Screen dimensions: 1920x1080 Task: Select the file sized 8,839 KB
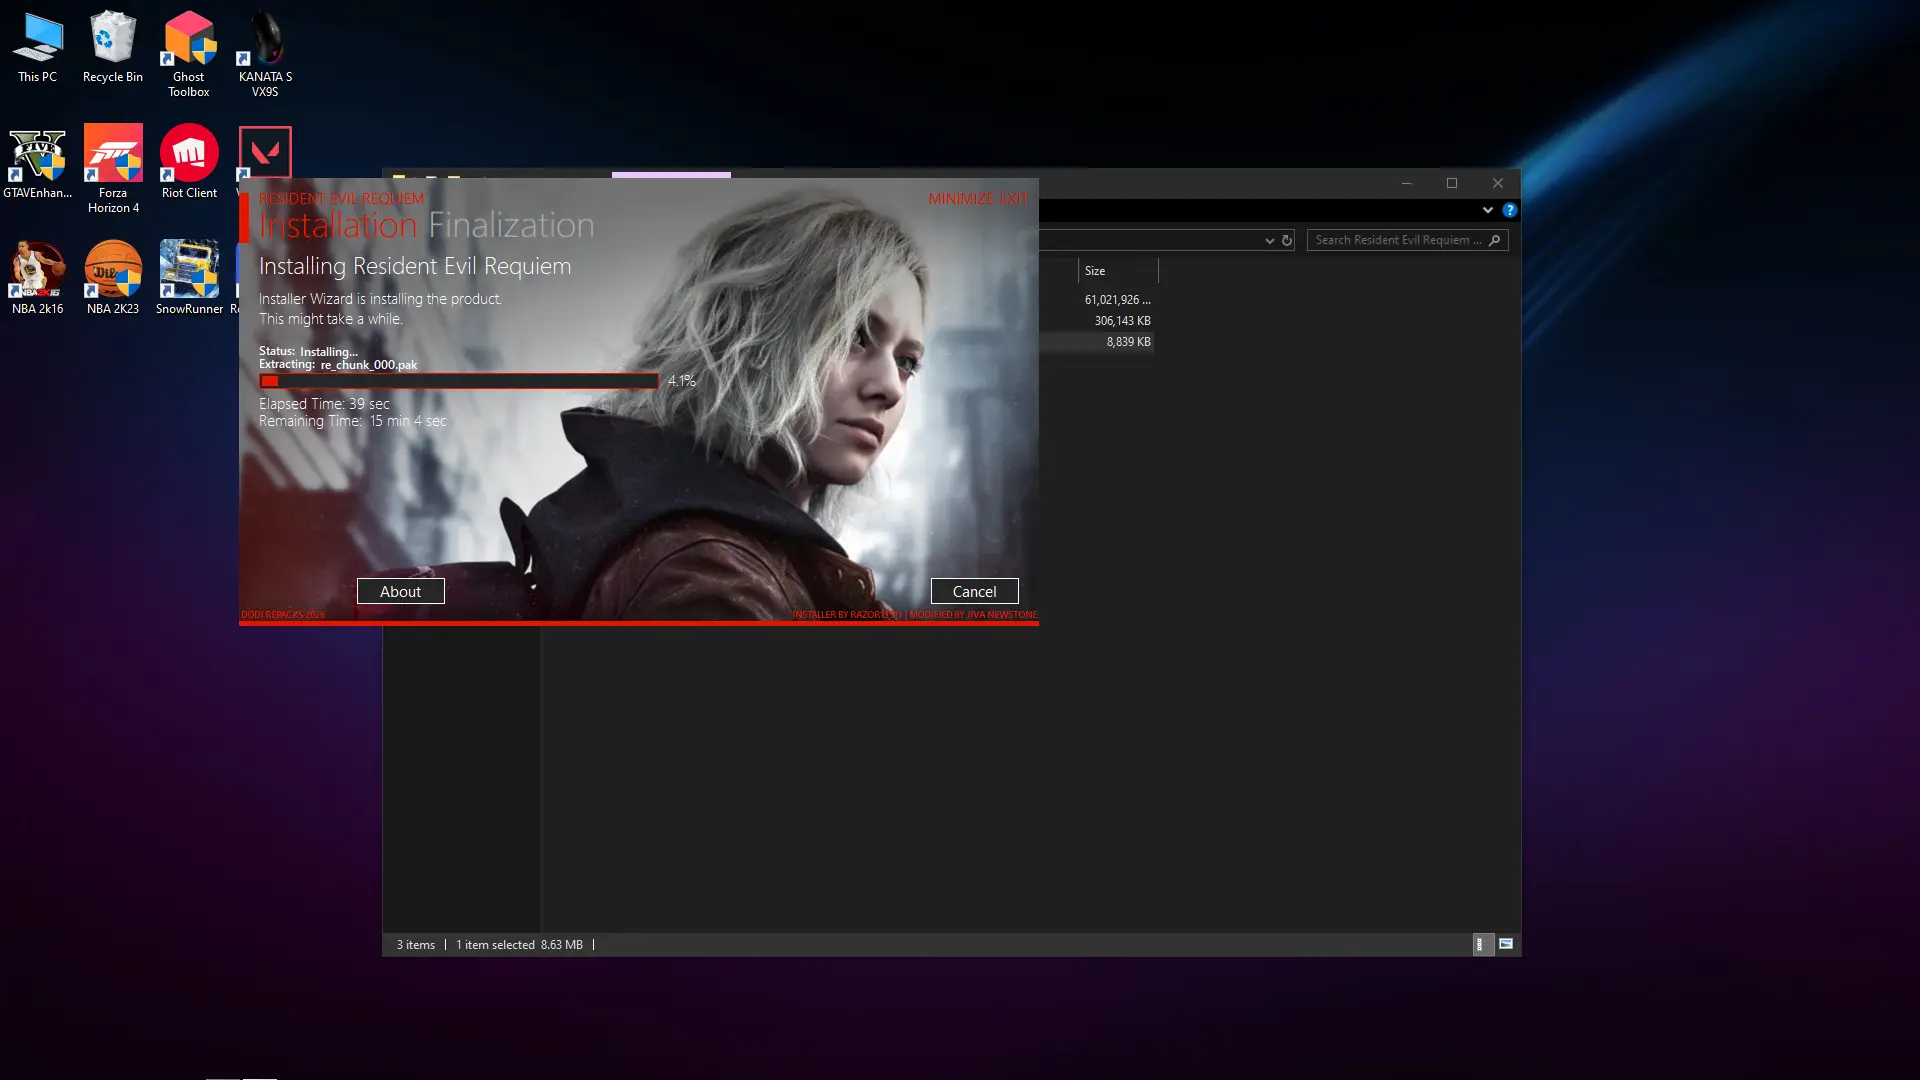pos(1128,342)
